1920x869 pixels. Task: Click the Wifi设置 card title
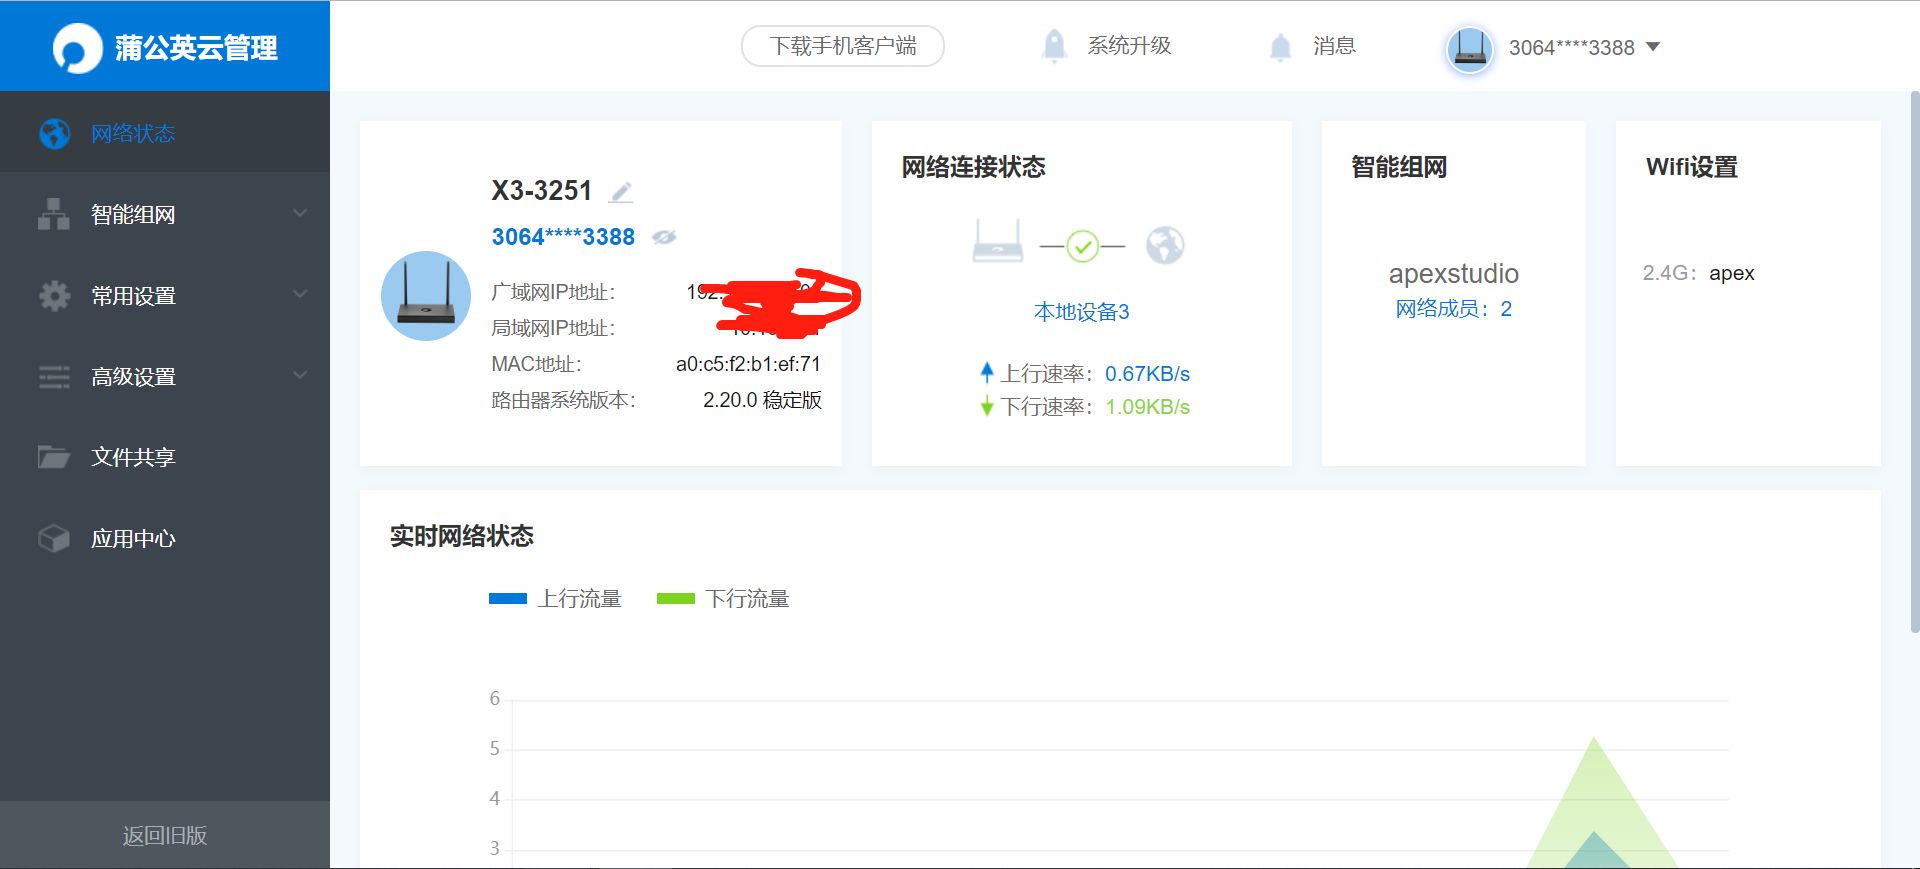[x=1692, y=167]
